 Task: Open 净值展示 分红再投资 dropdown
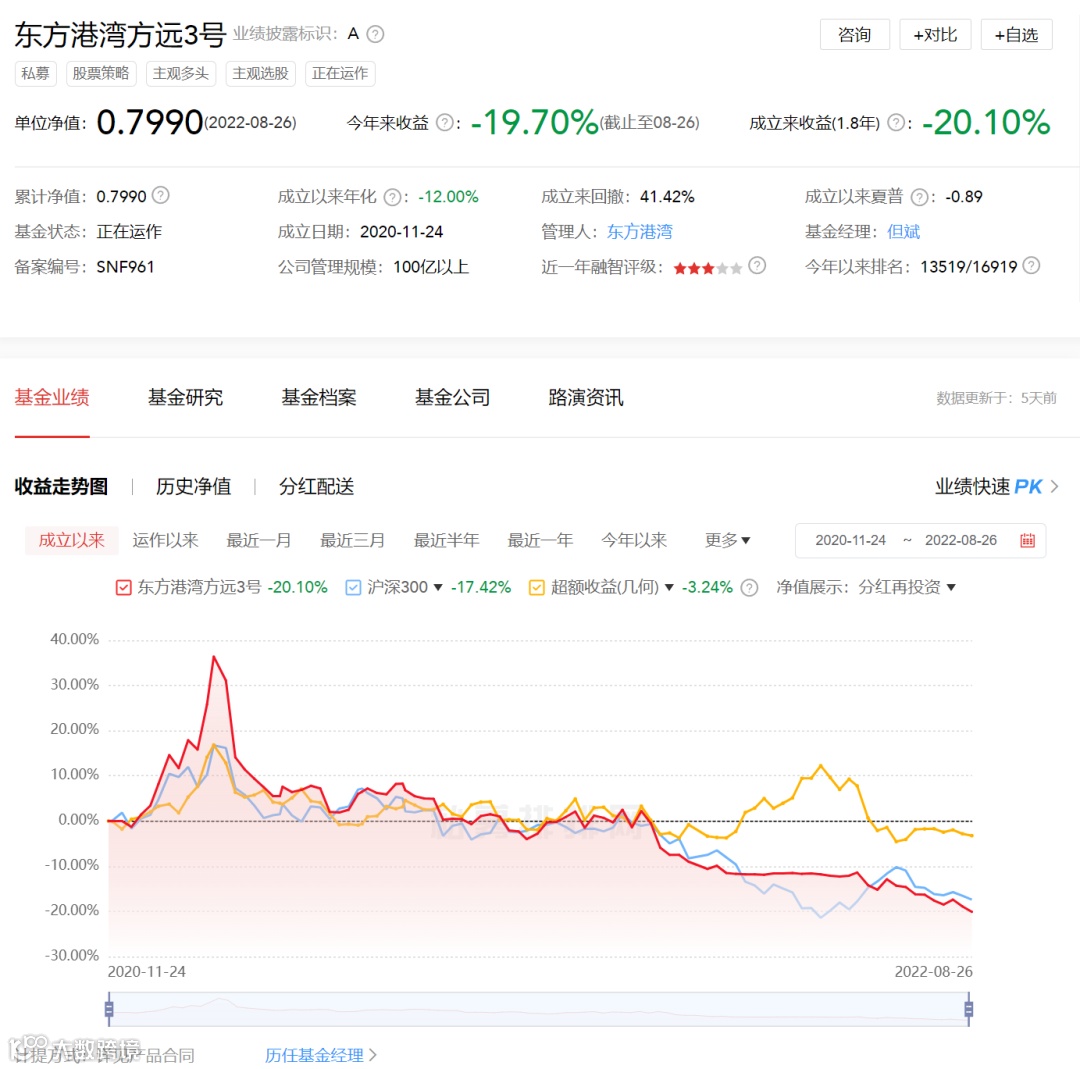click(906, 588)
